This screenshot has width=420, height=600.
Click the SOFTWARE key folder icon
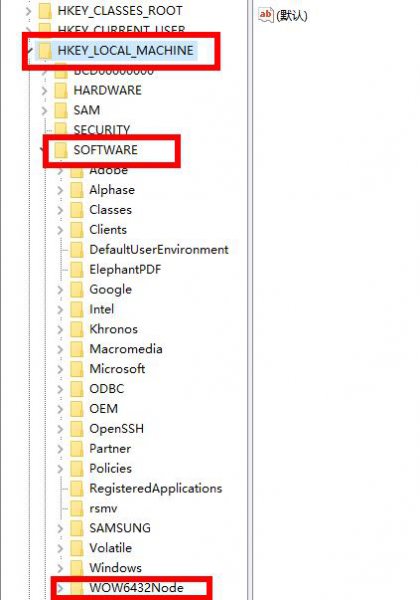(61, 150)
